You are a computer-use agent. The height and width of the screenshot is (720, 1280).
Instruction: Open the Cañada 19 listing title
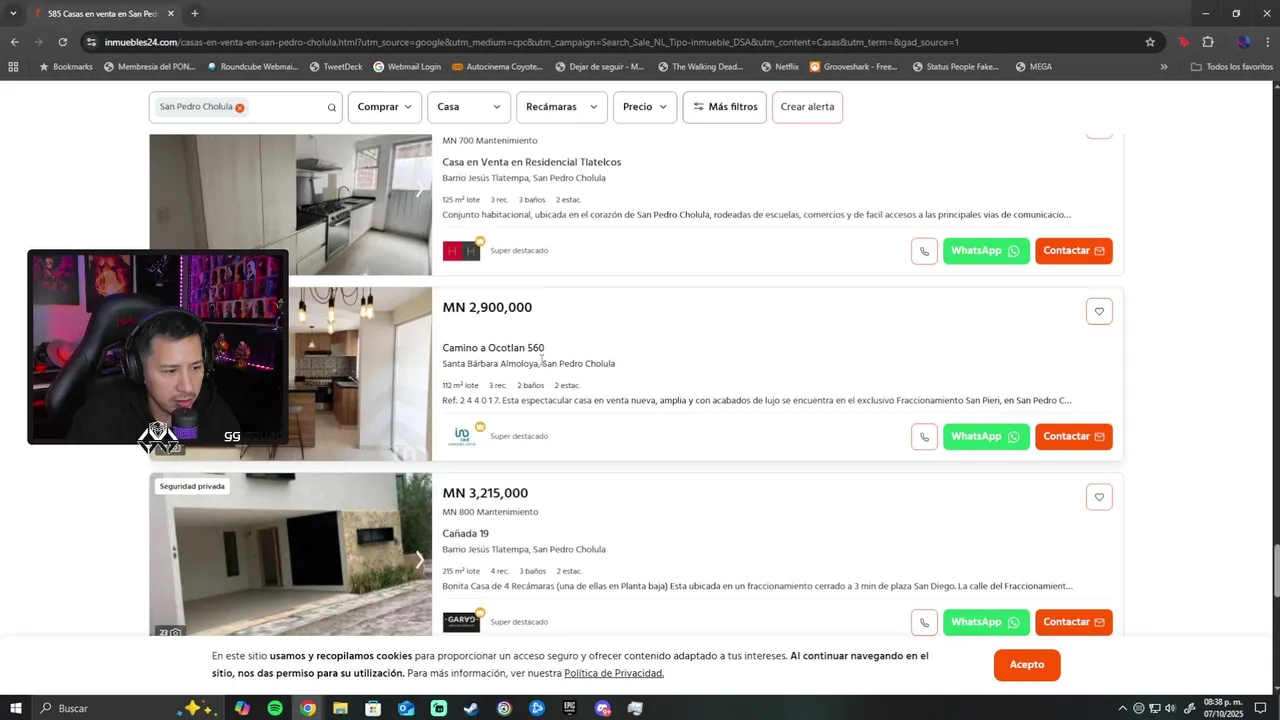pyautogui.click(x=466, y=534)
